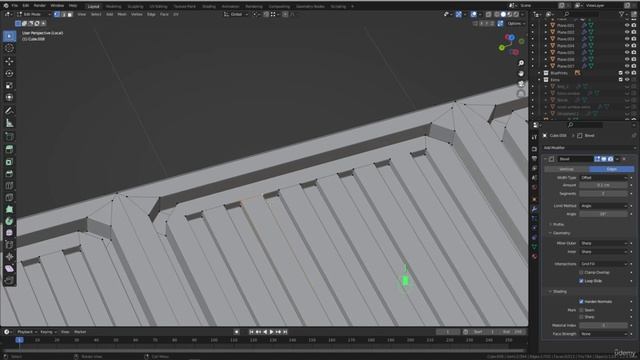Toggle the camera view icon
The image size is (640, 360).
pos(521,84)
